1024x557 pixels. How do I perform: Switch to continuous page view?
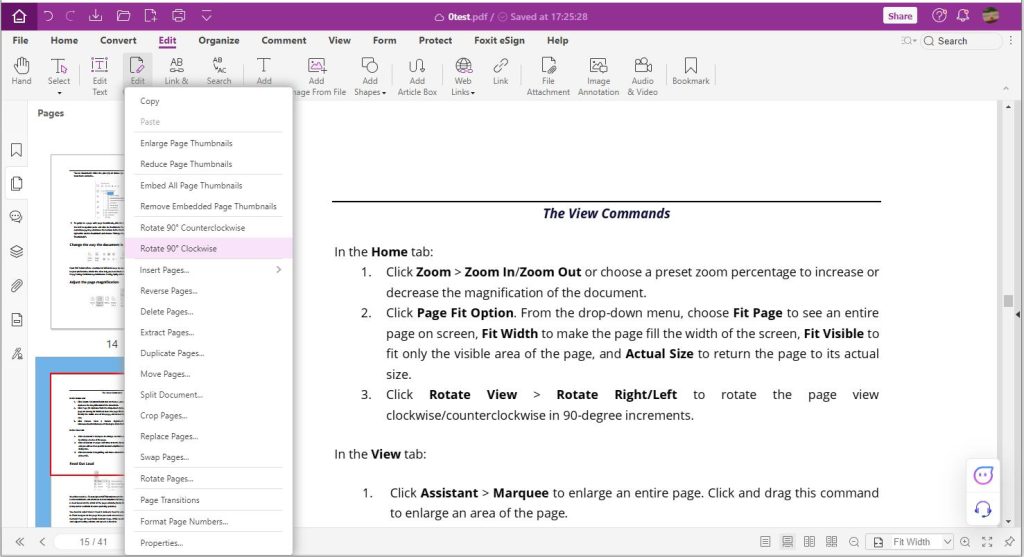click(x=788, y=542)
